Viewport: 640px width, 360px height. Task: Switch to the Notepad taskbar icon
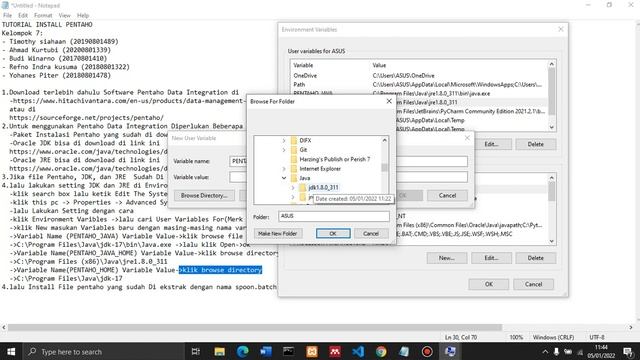[404, 351]
